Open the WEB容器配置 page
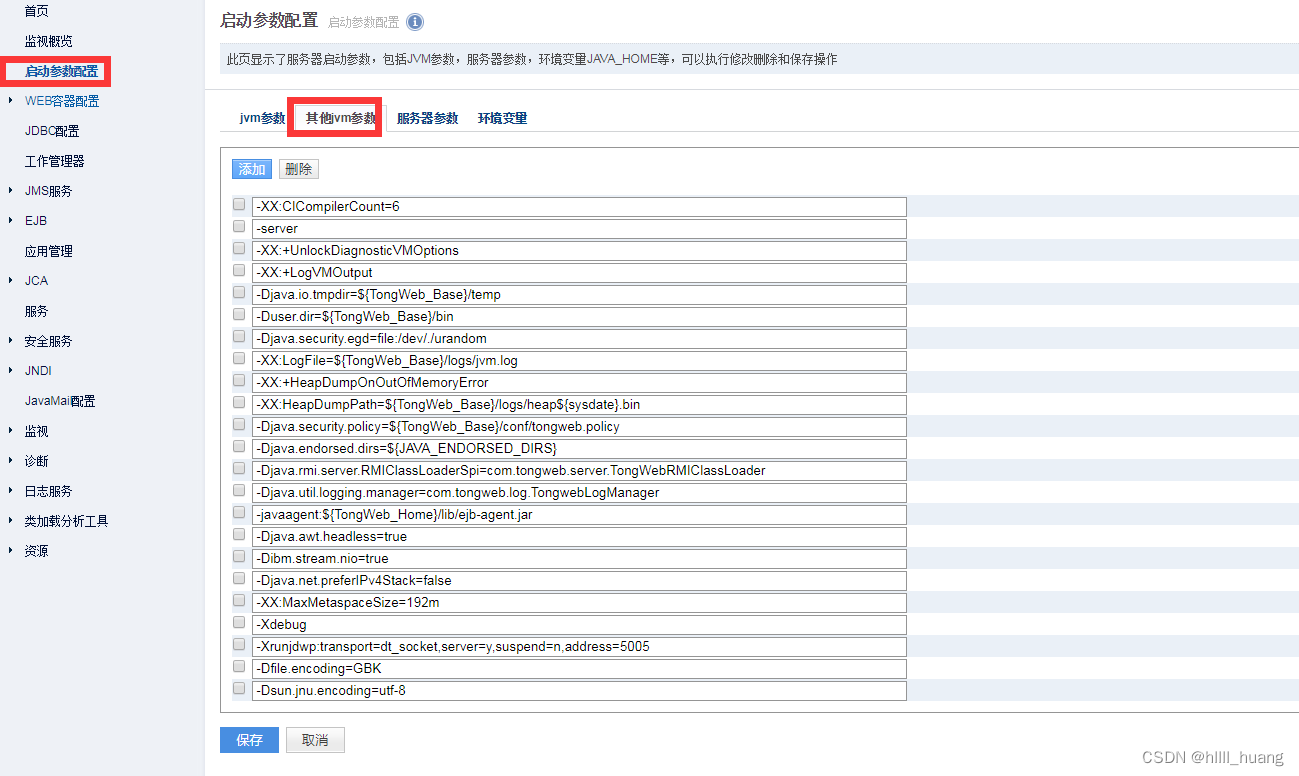Image resolution: width=1299 pixels, height=776 pixels. click(62, 100)
